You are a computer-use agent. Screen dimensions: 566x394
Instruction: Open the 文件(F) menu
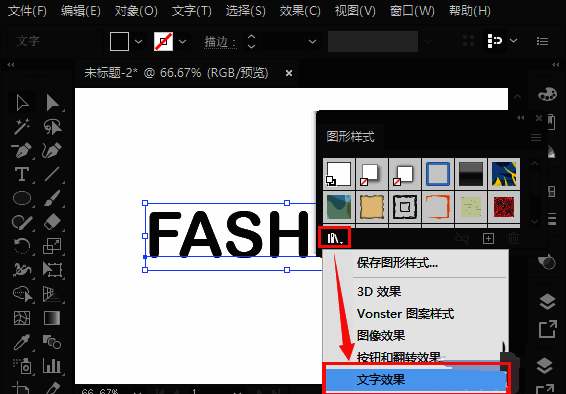point(27,11)
